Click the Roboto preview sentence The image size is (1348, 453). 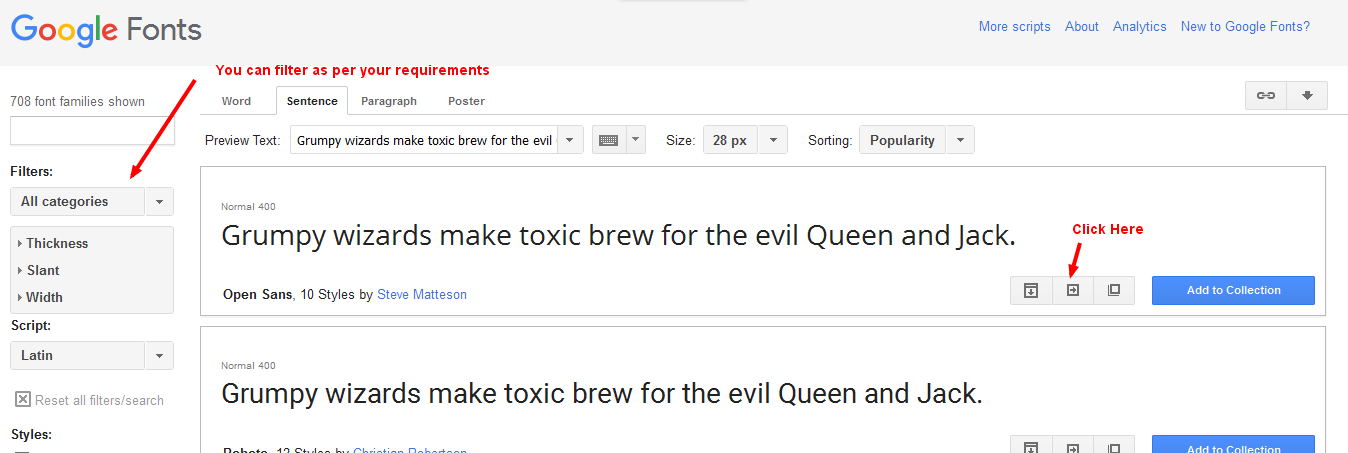point(602,394)
